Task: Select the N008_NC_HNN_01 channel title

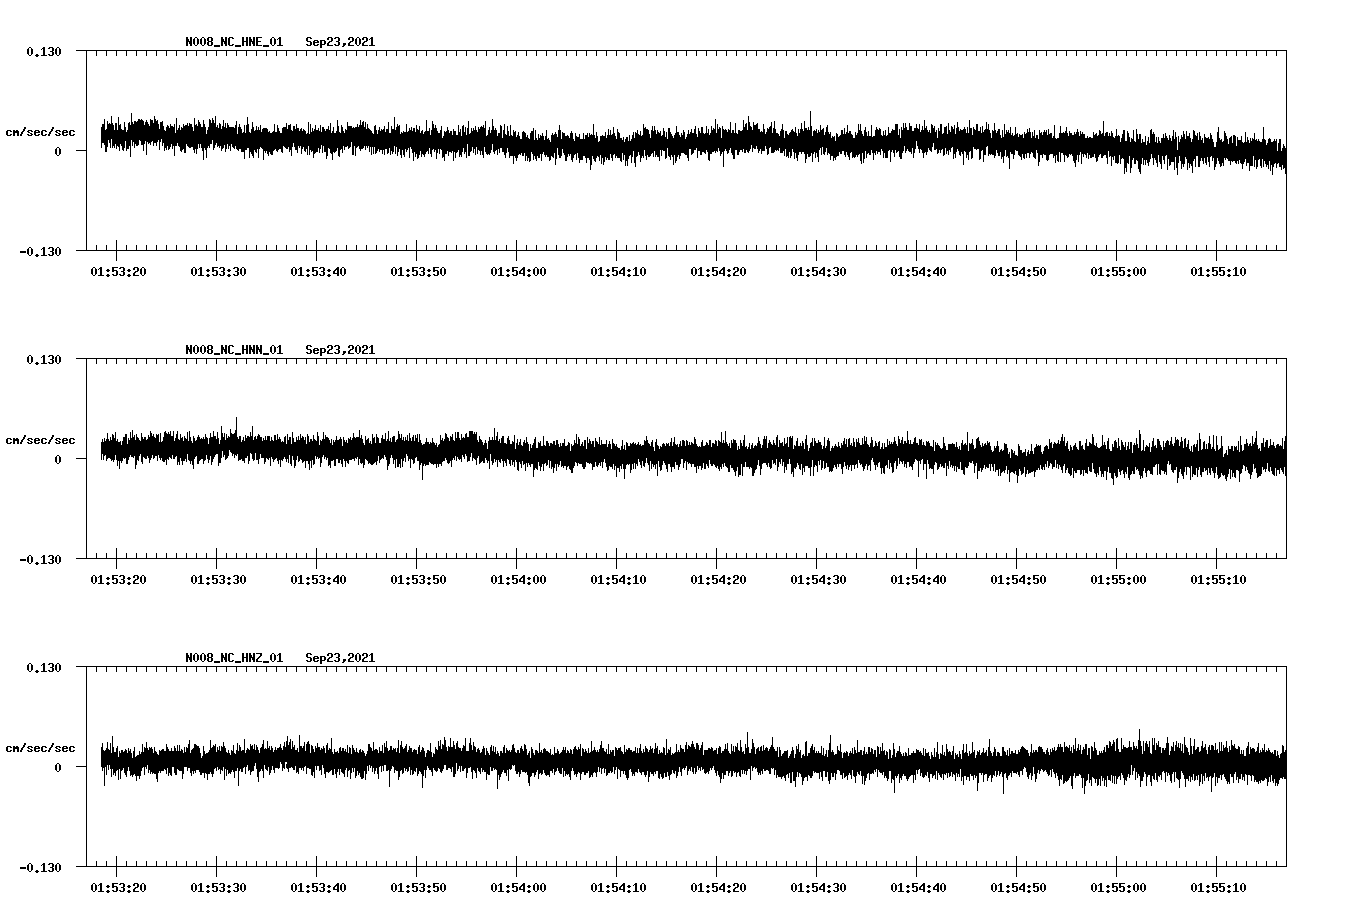Action: pyautogui.click(x=234, y=350)
